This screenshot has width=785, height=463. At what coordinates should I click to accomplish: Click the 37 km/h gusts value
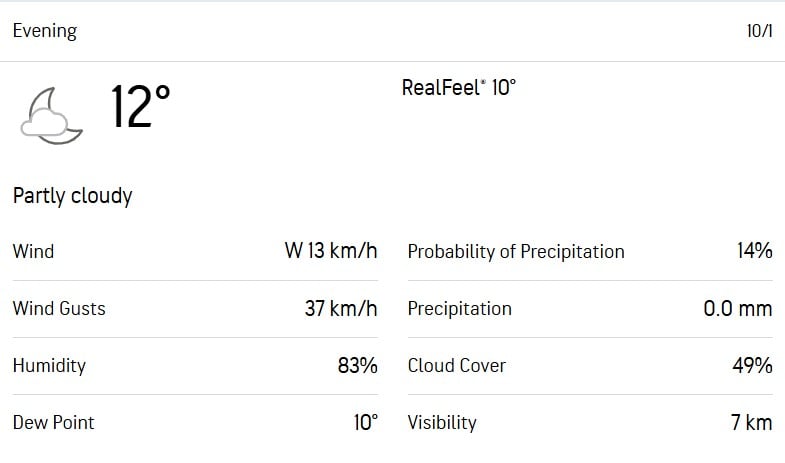[x=341, y=308]
